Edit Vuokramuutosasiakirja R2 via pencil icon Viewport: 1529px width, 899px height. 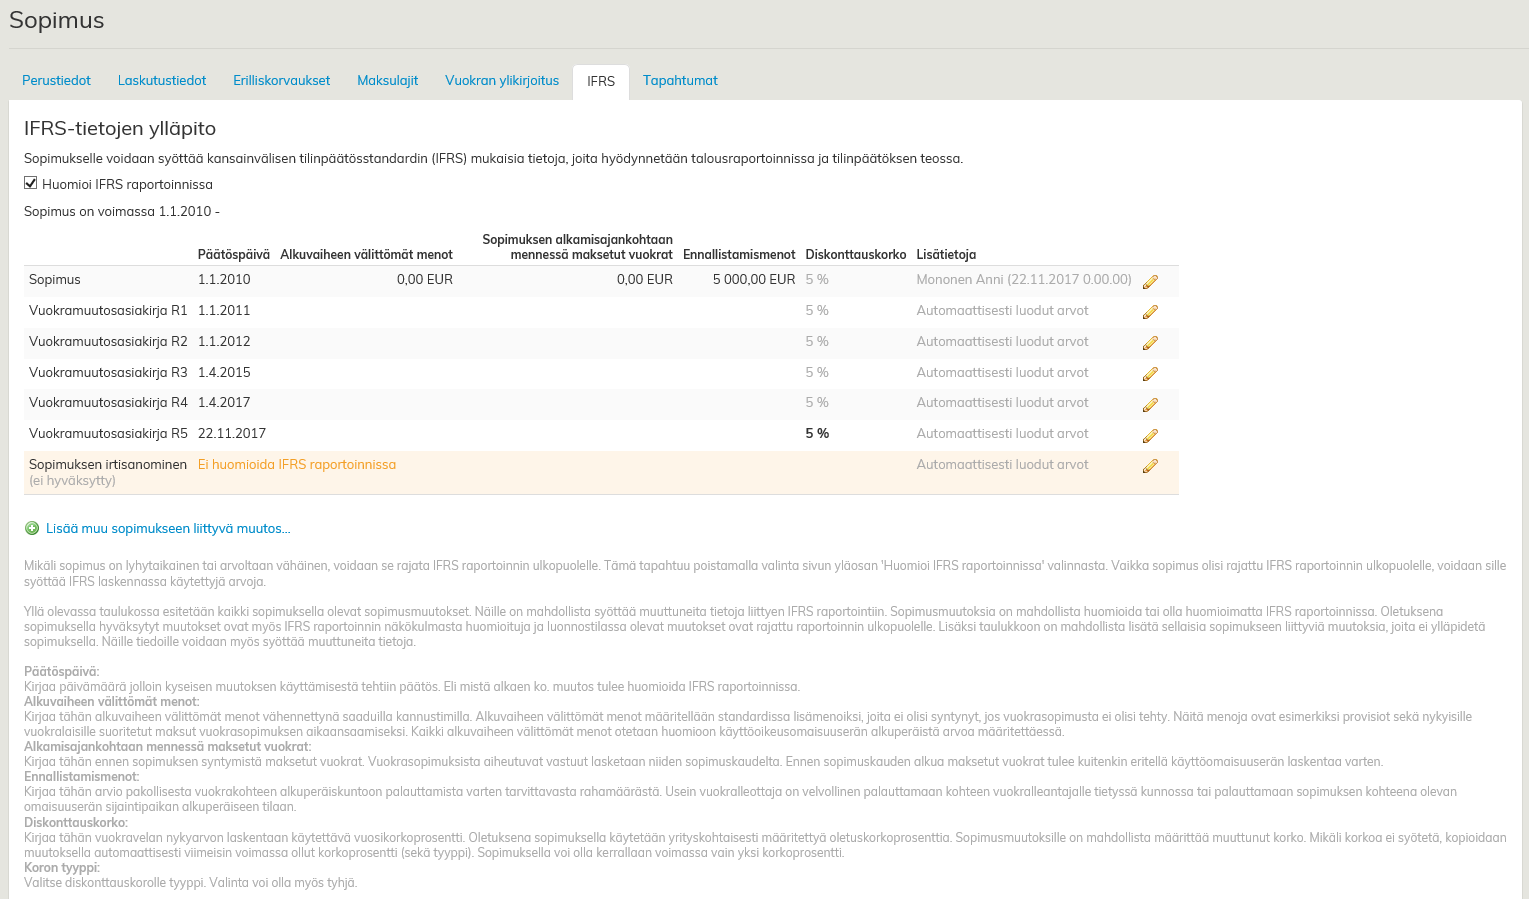click(x=1150, y=343)
